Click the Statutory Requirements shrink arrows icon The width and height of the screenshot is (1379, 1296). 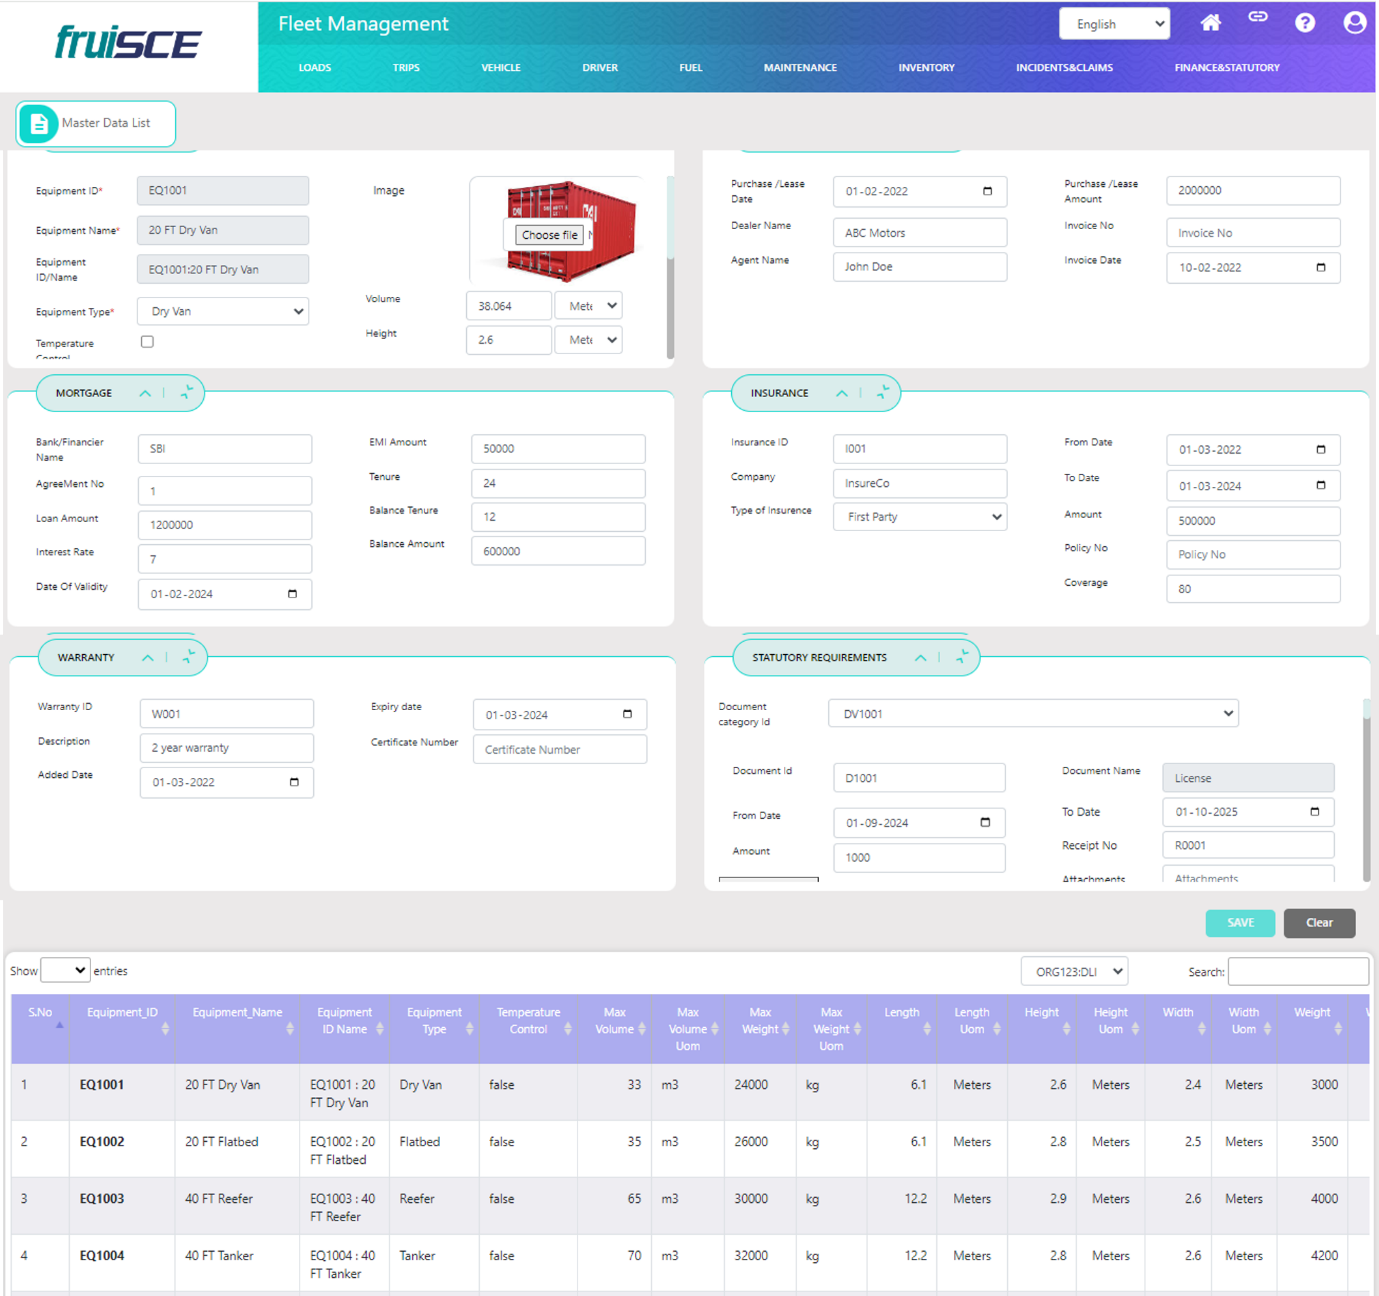(962, 657)
